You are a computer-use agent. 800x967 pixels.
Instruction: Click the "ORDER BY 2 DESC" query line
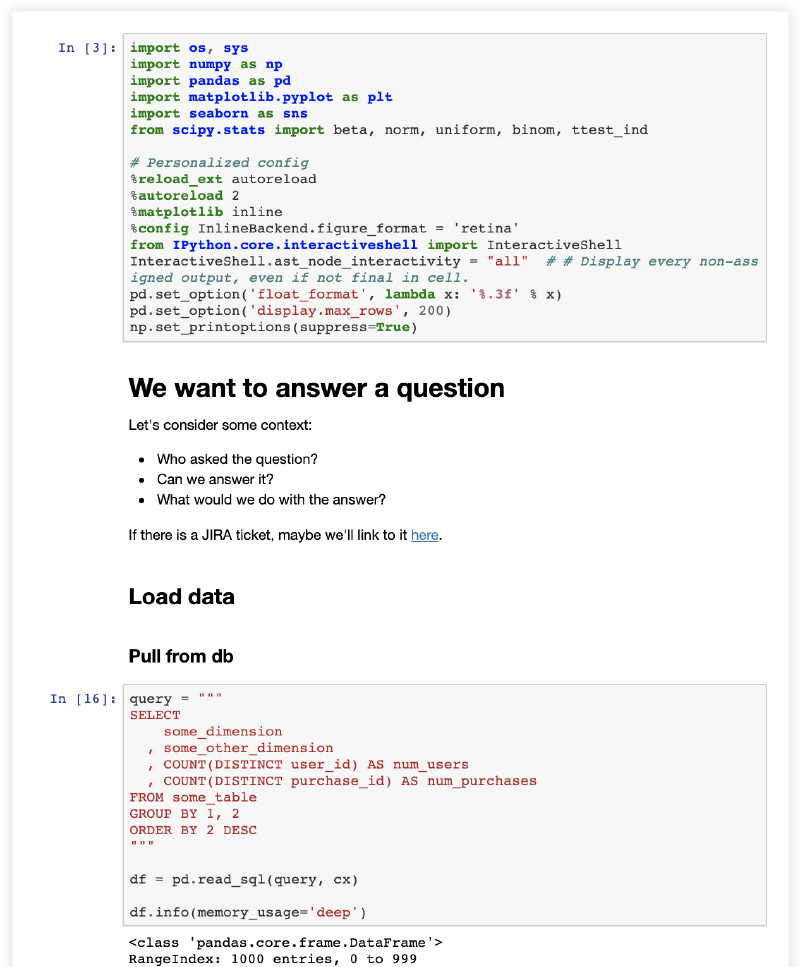193,830
